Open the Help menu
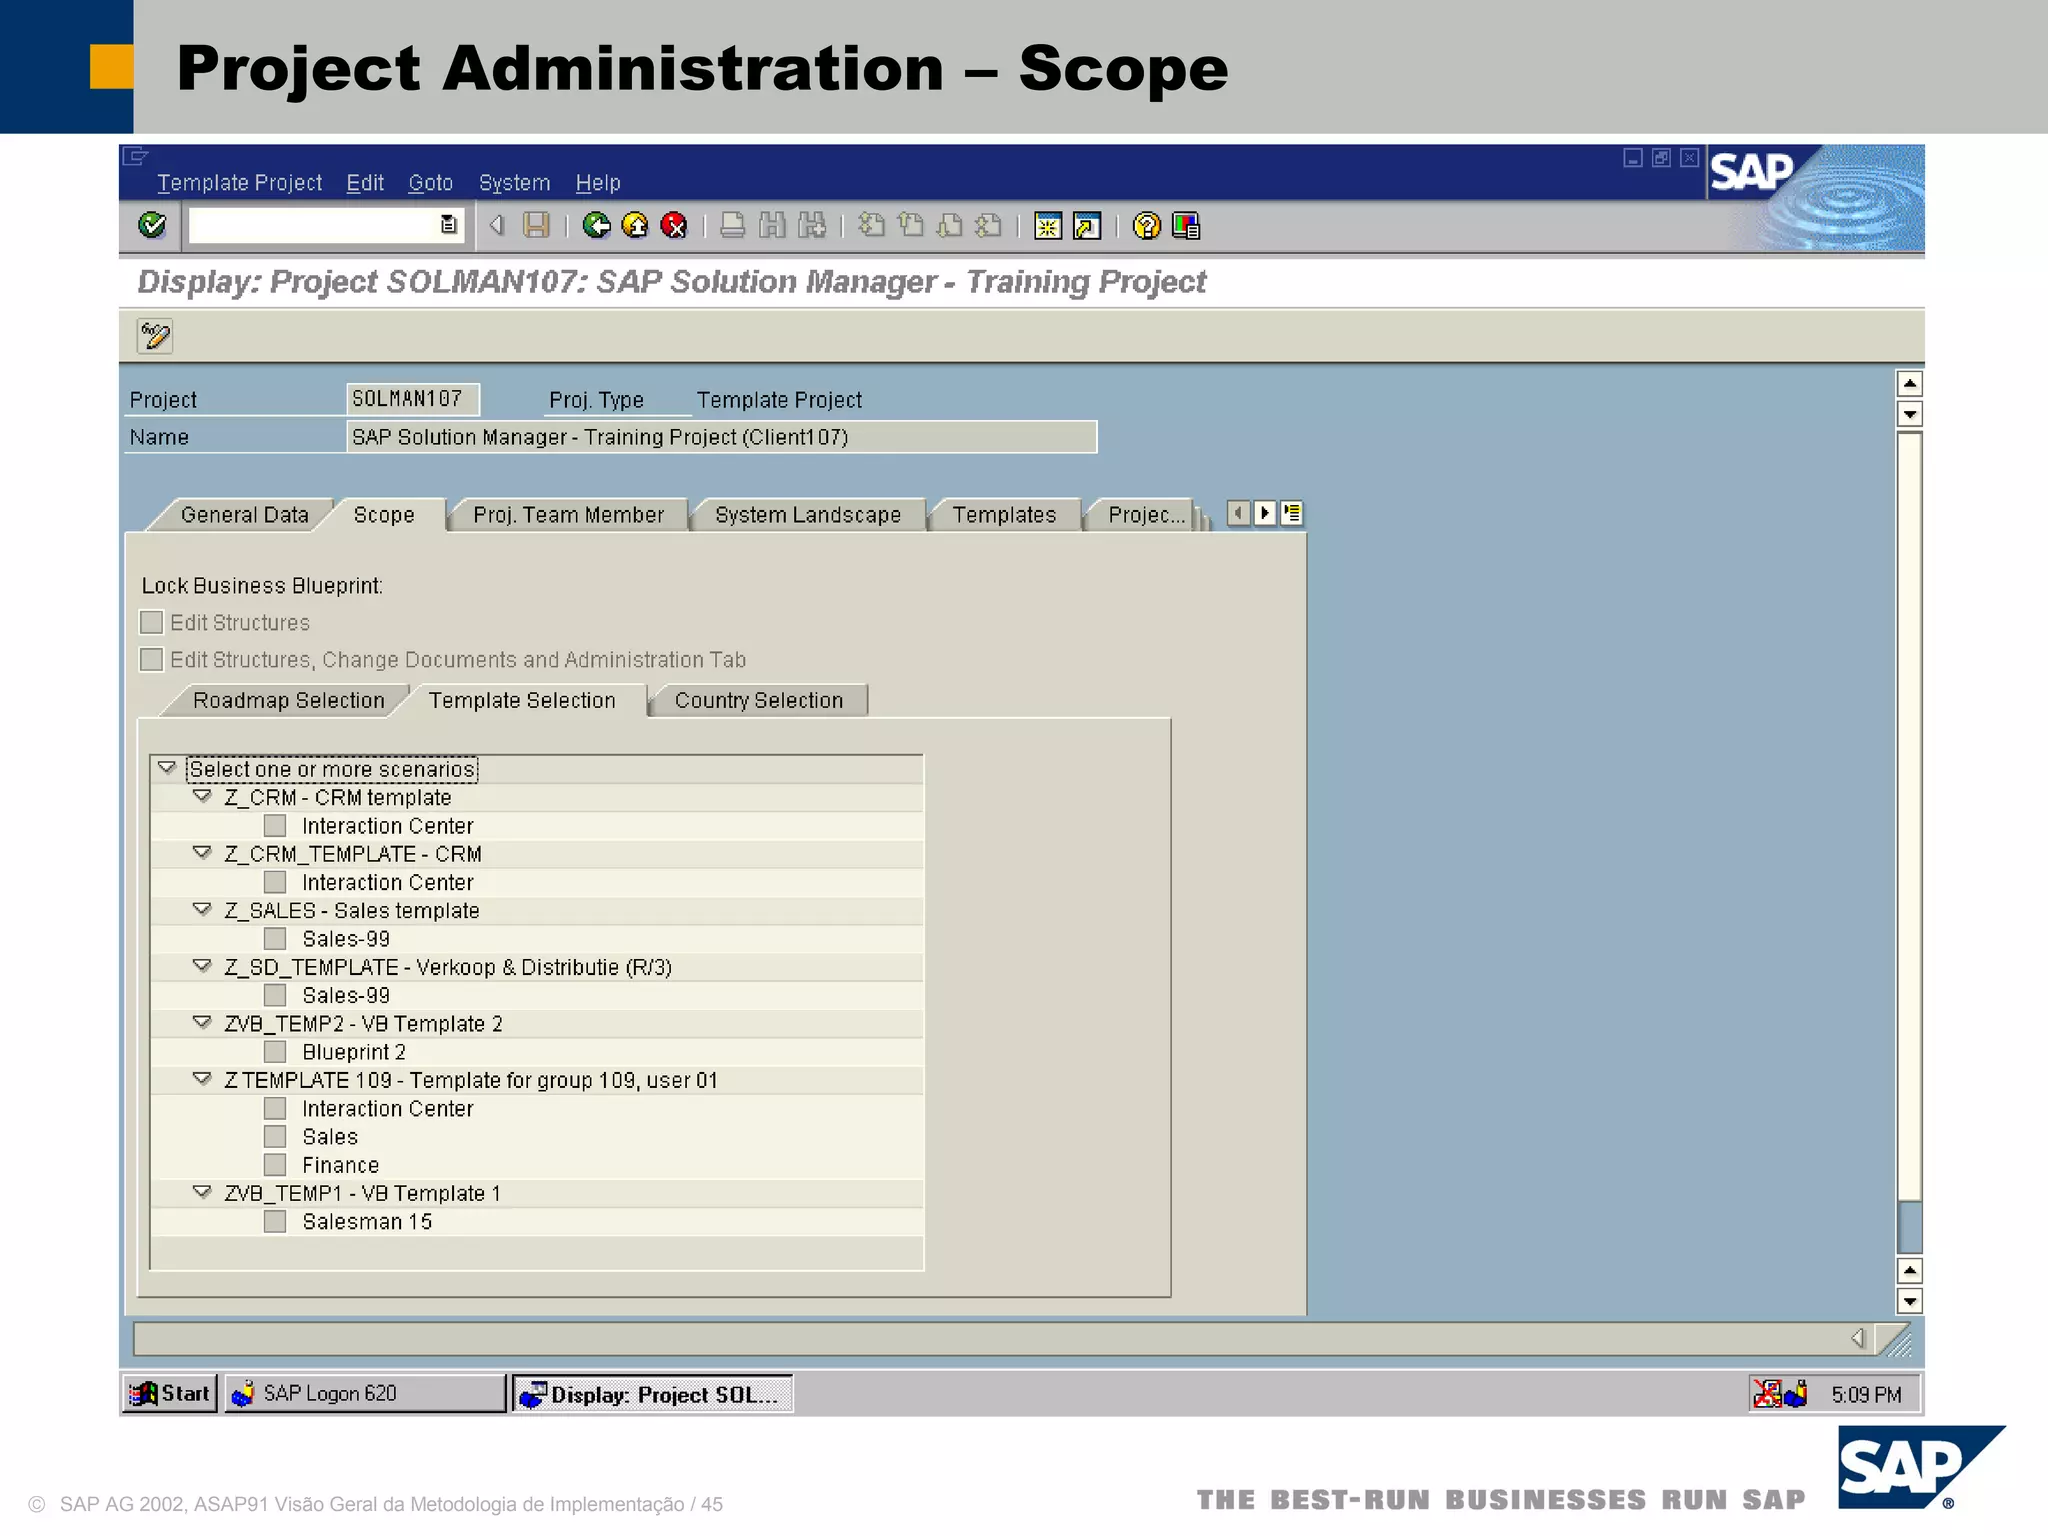 (598, 183)
